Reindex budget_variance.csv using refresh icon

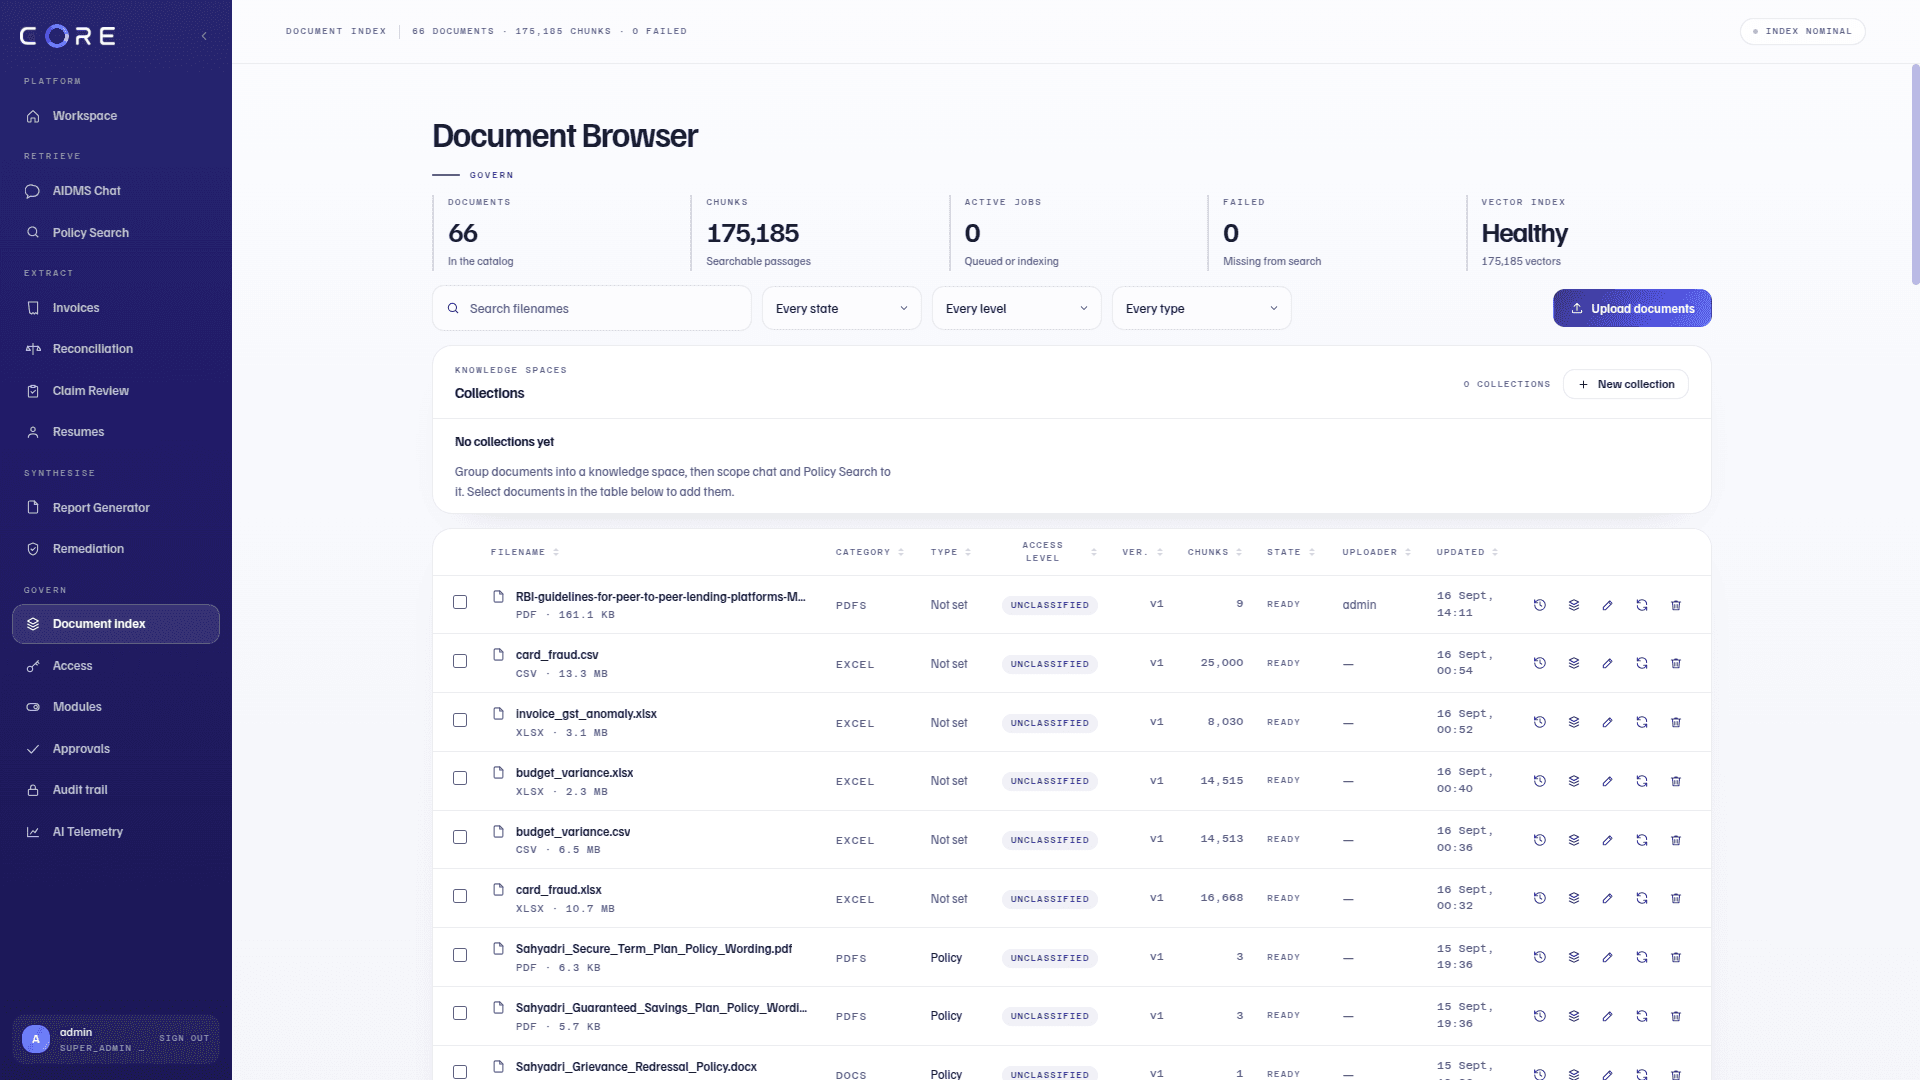(1642, 840)
